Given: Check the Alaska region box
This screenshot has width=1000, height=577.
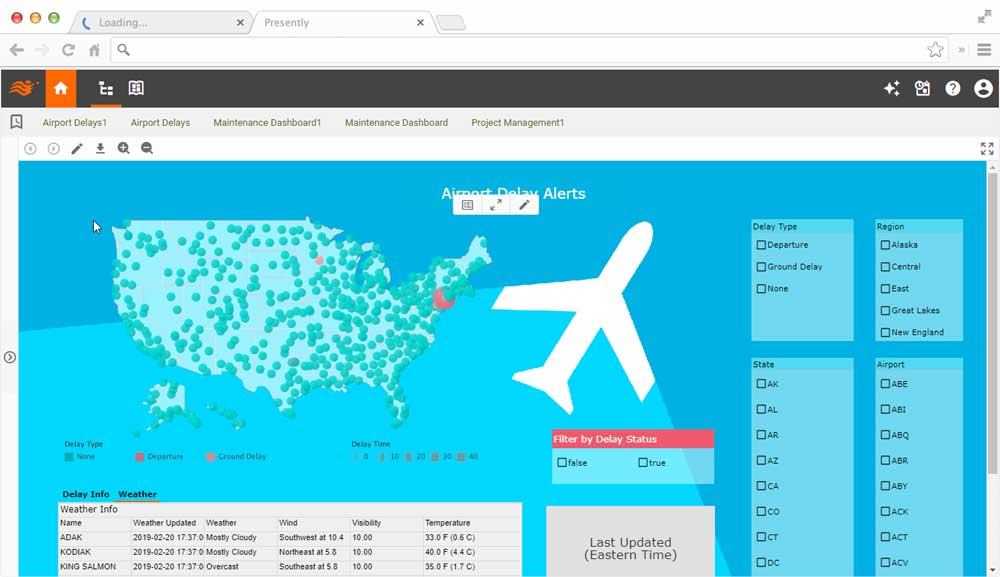Looking at the screenshot, I should point(885,245).
